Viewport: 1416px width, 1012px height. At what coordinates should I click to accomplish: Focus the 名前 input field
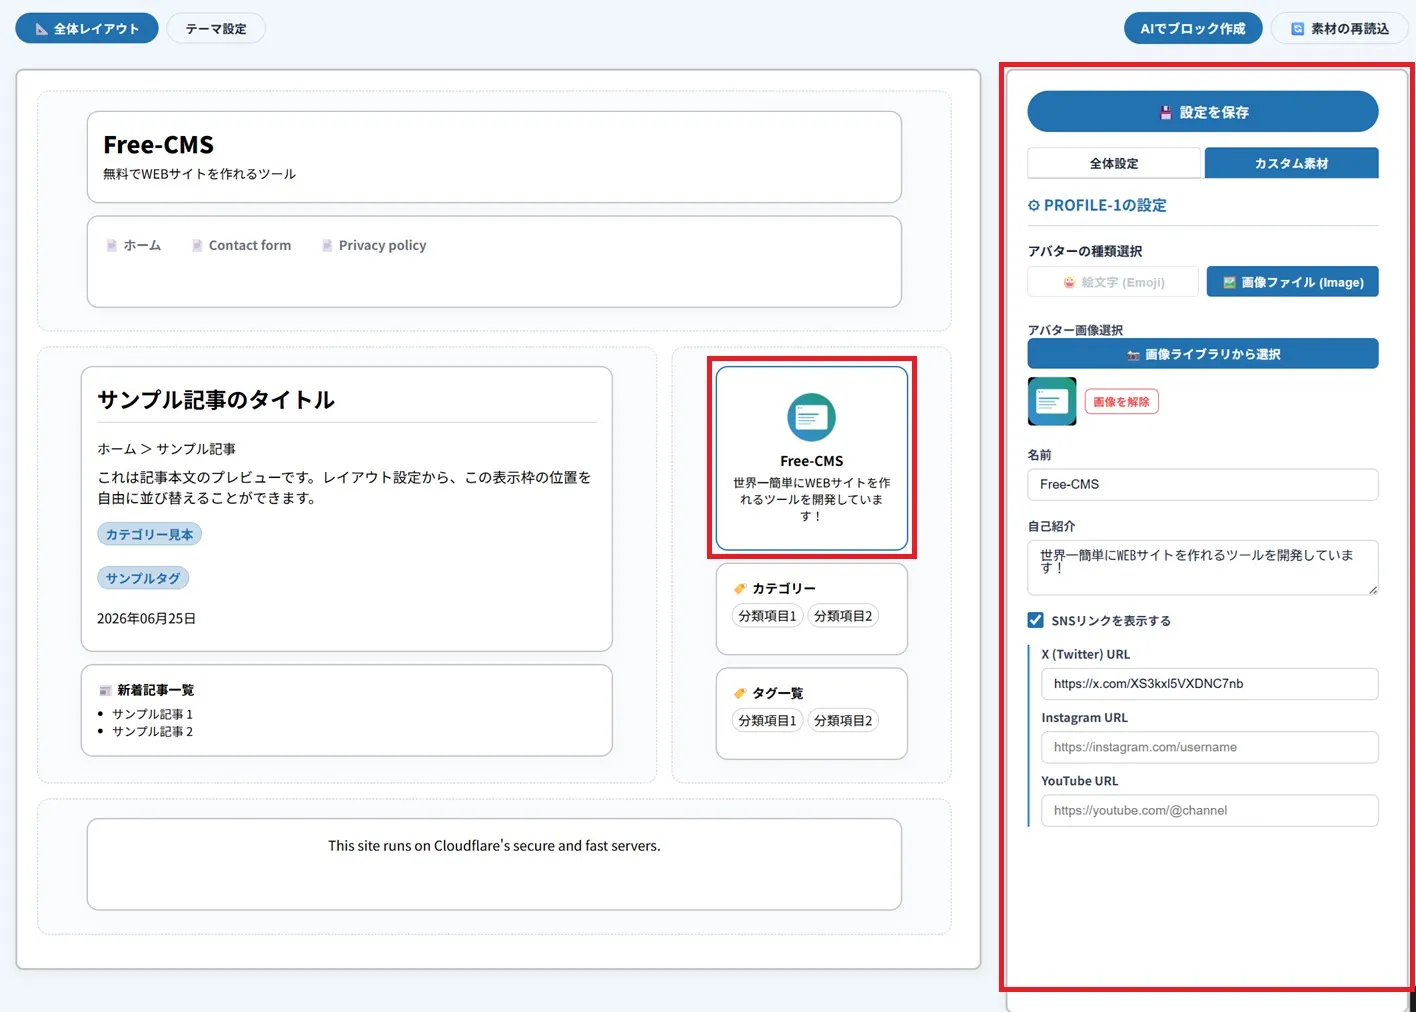pos(1203,484)
